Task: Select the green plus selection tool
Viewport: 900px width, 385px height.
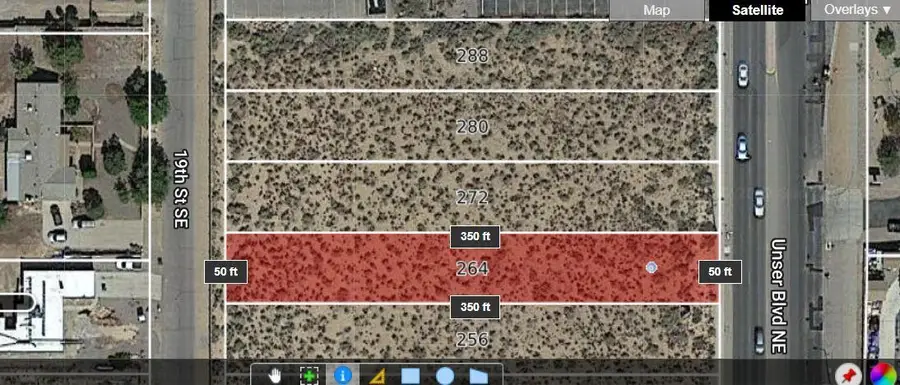Action: tap(309, 376)
